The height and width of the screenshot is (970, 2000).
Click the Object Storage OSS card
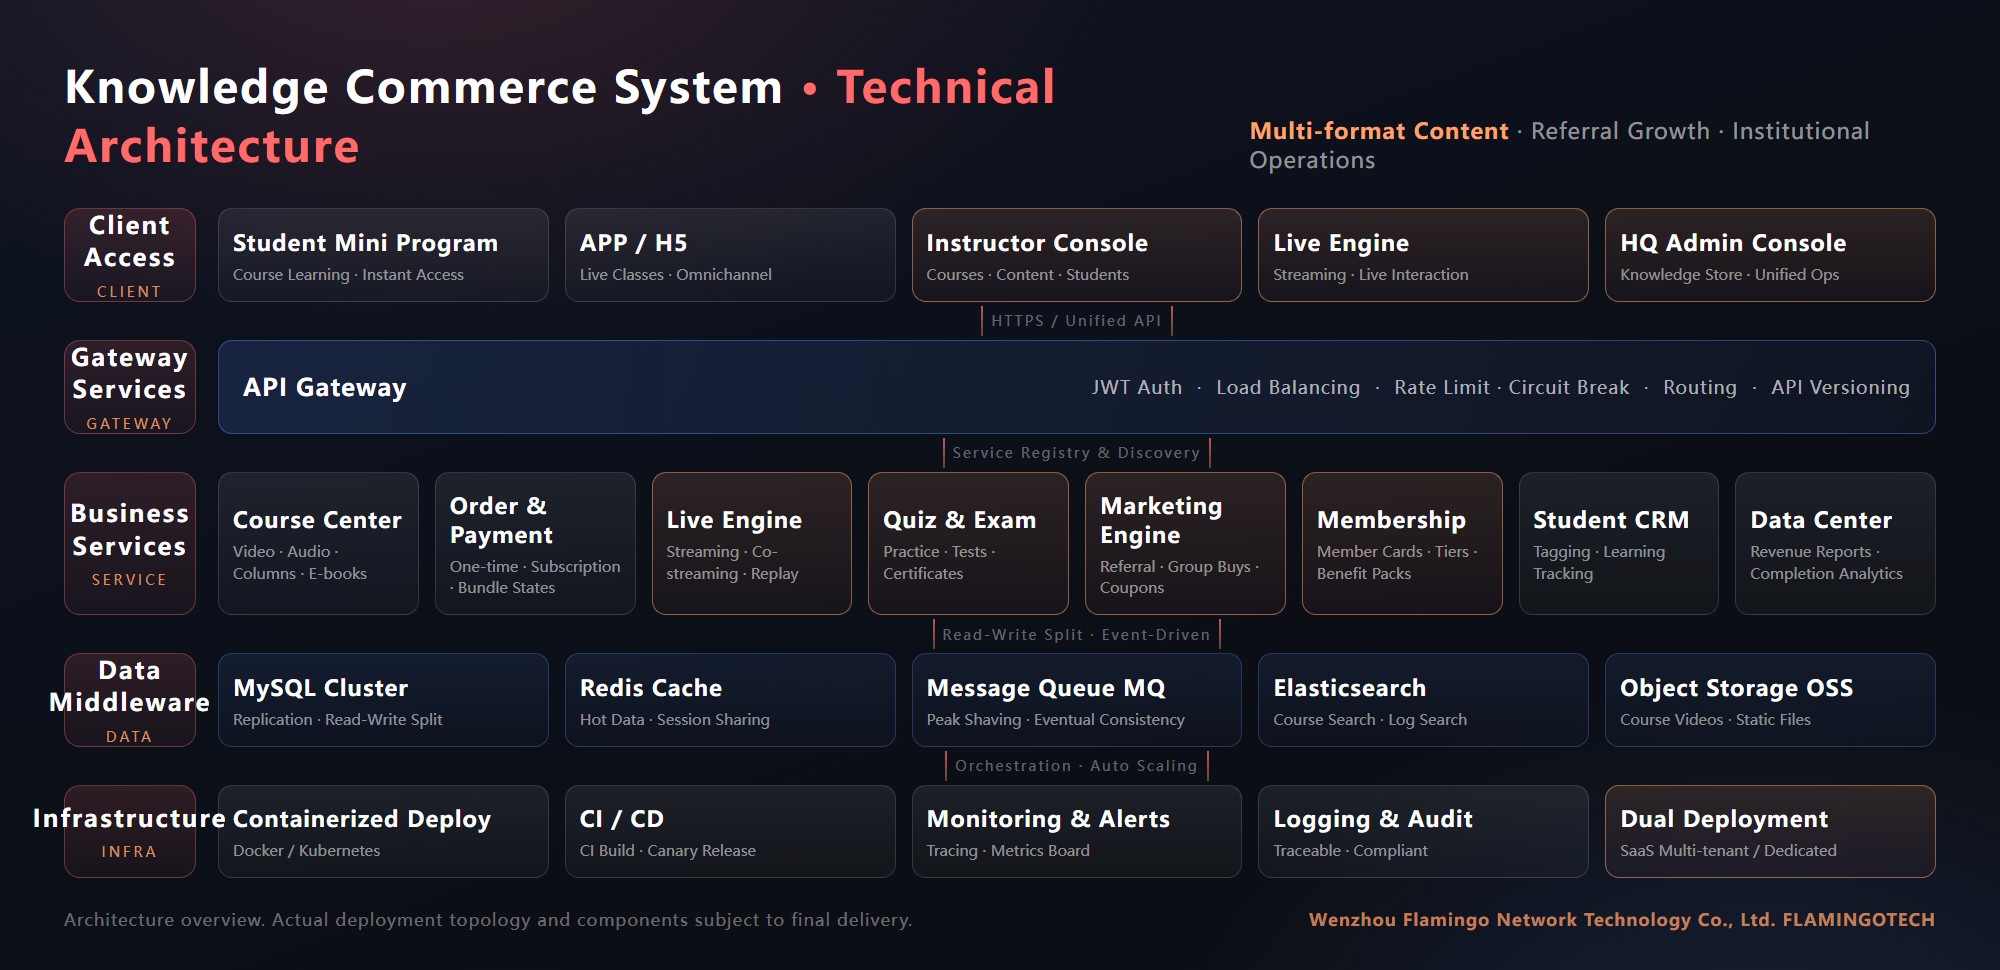[1770, 700]
